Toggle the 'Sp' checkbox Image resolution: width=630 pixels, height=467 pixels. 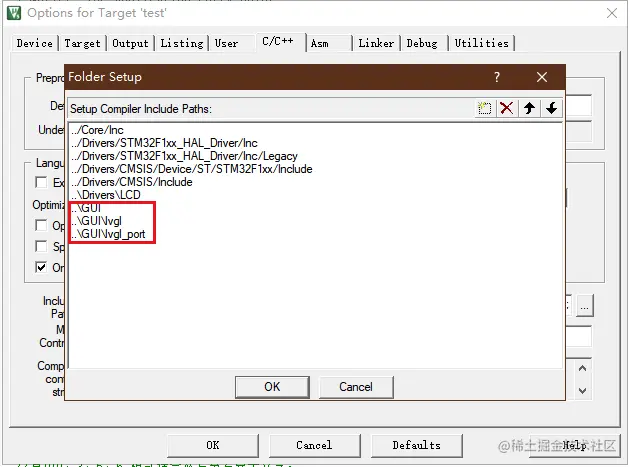coord(41,246)
